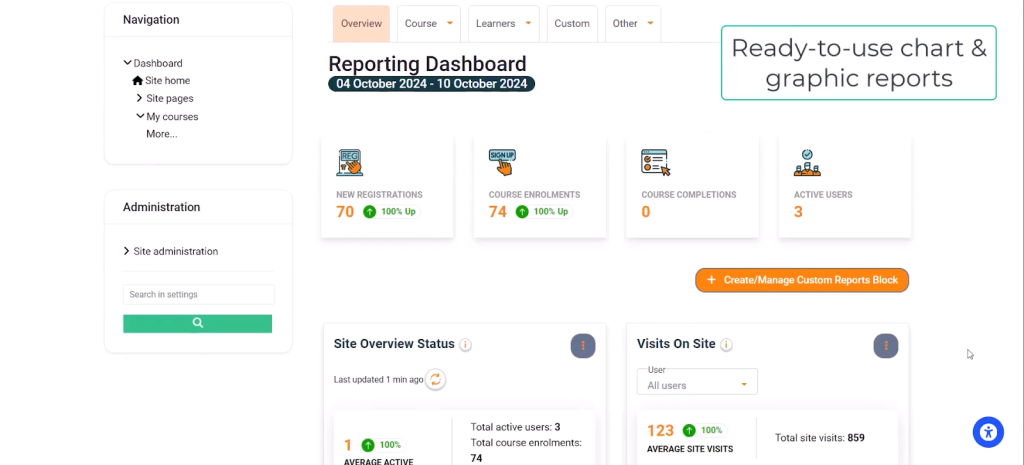This screenshot has height=465, width=1024.
Task: Click the New Registrations card icon
Action: [349, 163]
